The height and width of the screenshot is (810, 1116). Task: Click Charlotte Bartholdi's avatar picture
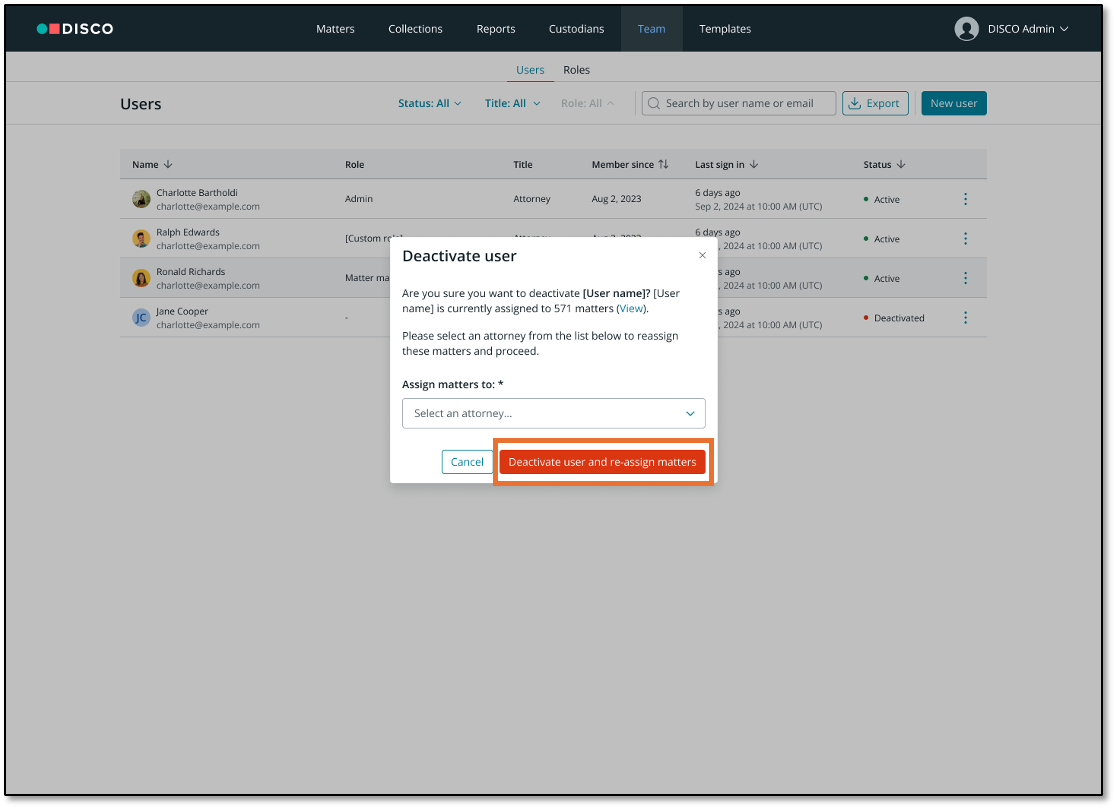(x=141, y=199)
